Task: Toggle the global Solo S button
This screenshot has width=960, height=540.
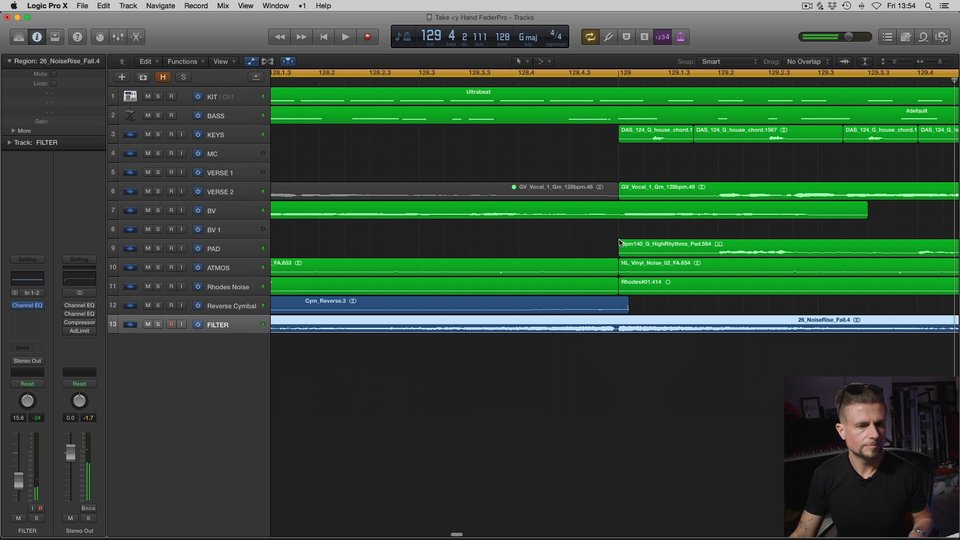Action: click(644, 37)
